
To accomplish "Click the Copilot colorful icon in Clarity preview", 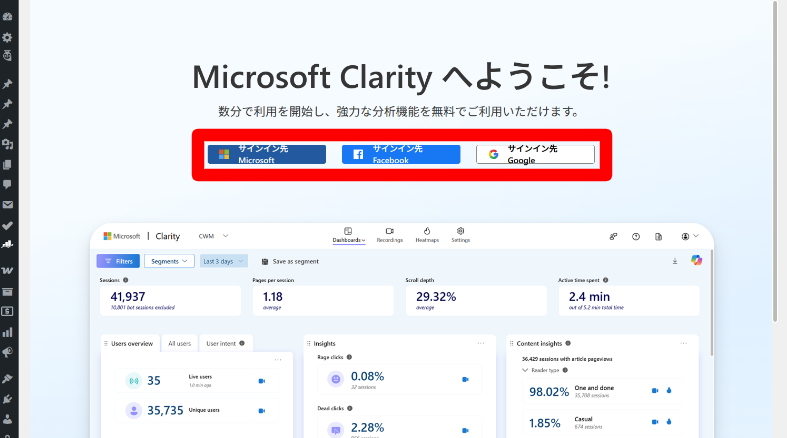I will [696, 260].
